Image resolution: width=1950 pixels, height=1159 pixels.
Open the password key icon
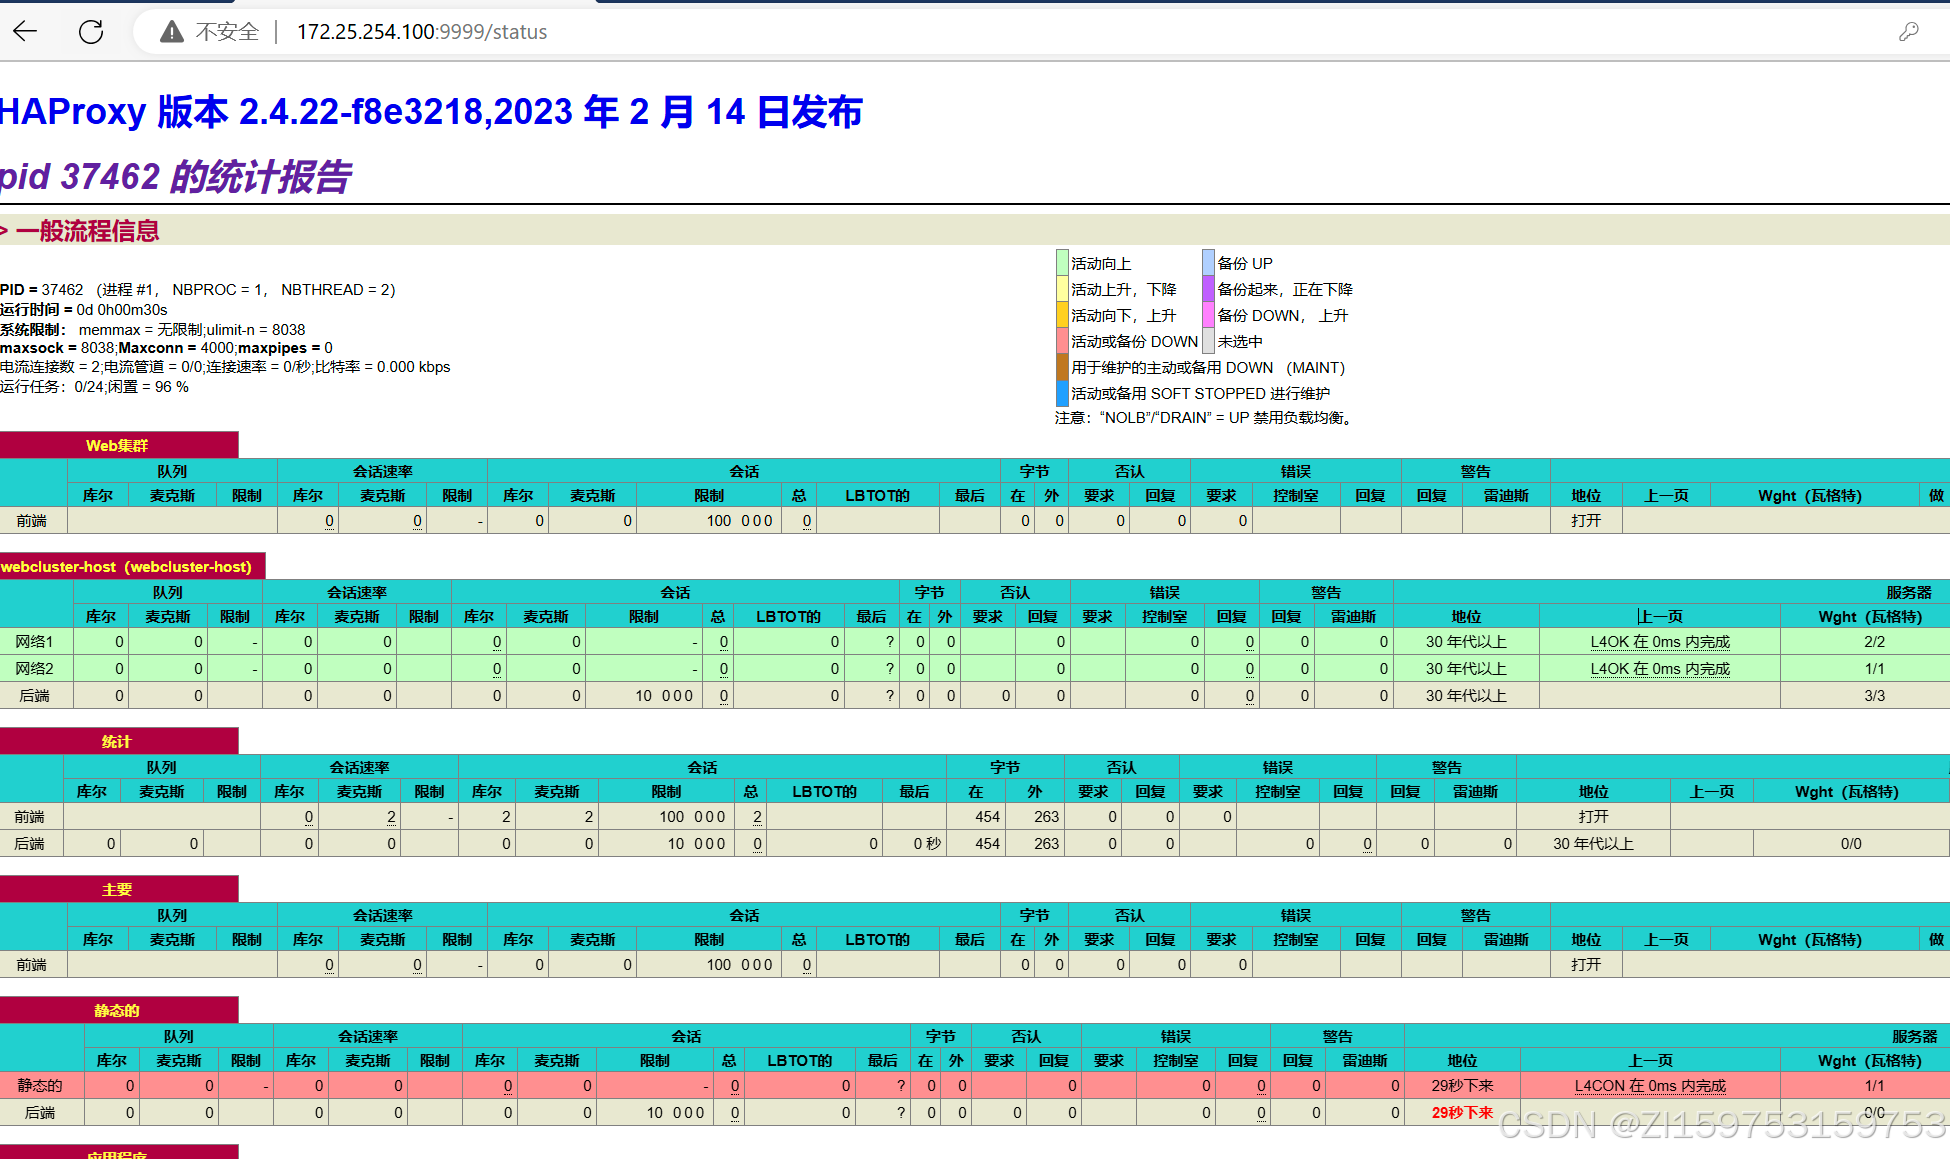point(1909,32)
